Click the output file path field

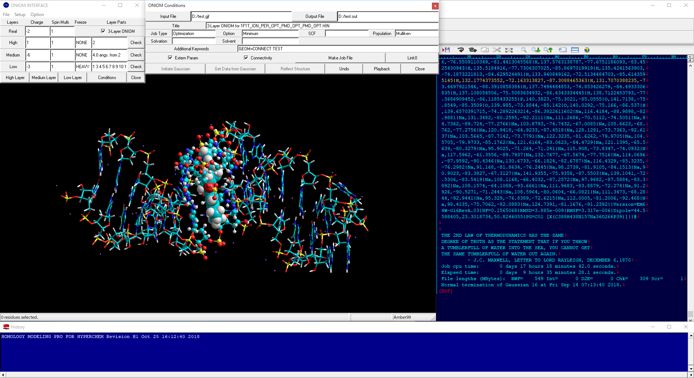[388, 16]
